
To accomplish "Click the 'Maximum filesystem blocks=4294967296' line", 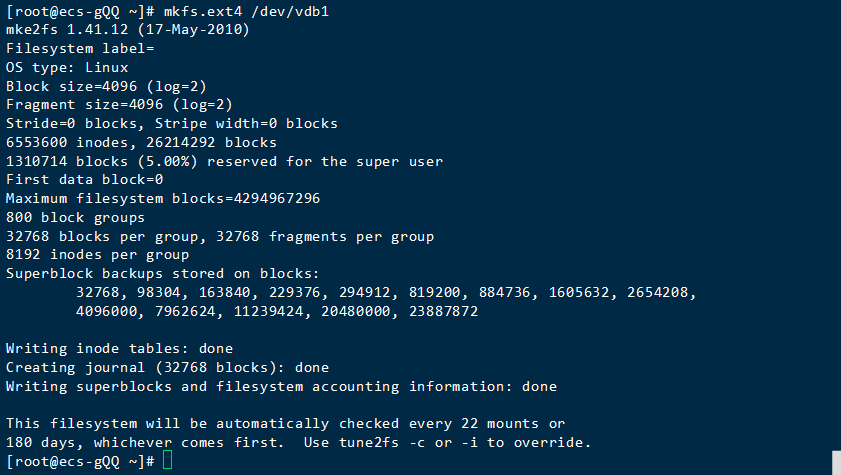I will [x=163, y=198].
